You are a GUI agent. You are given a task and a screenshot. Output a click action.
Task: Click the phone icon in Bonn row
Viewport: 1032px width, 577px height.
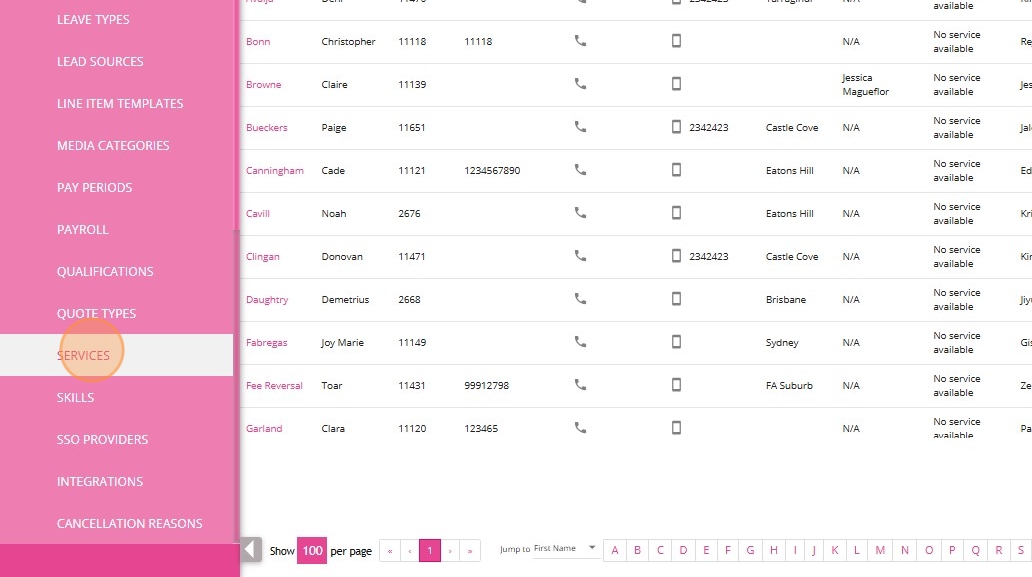click(580, 41)
